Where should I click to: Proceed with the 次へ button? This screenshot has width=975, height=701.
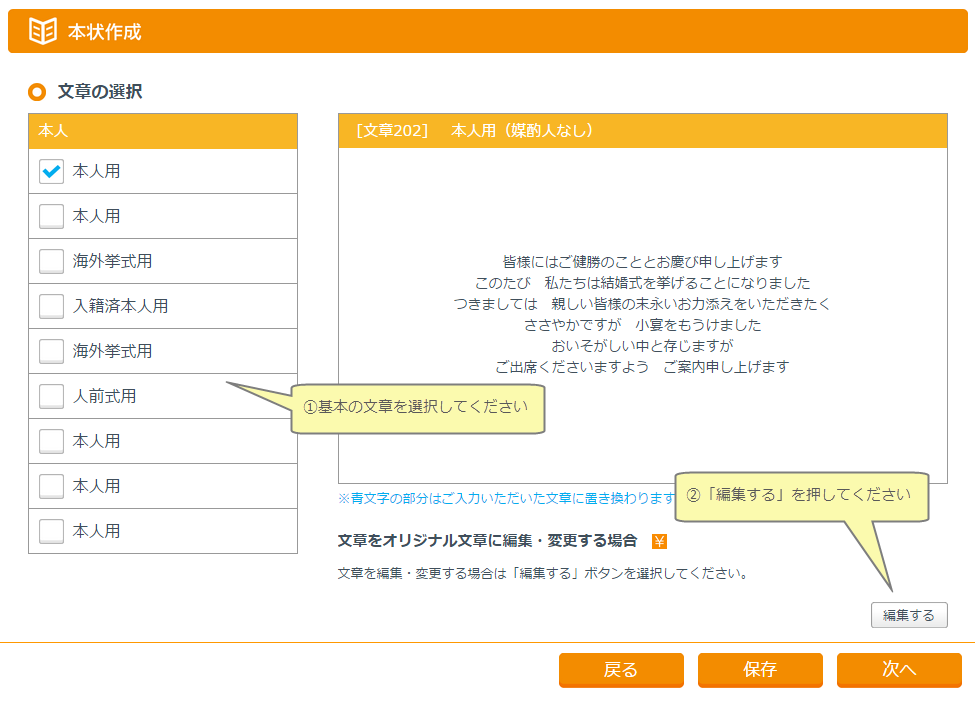tap(899, 670)
